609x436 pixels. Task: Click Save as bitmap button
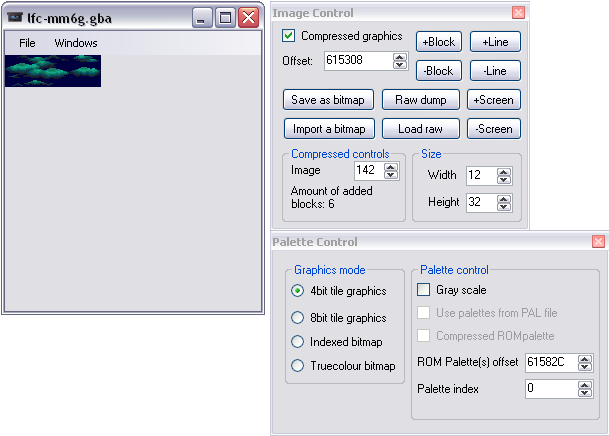(329, 100)
